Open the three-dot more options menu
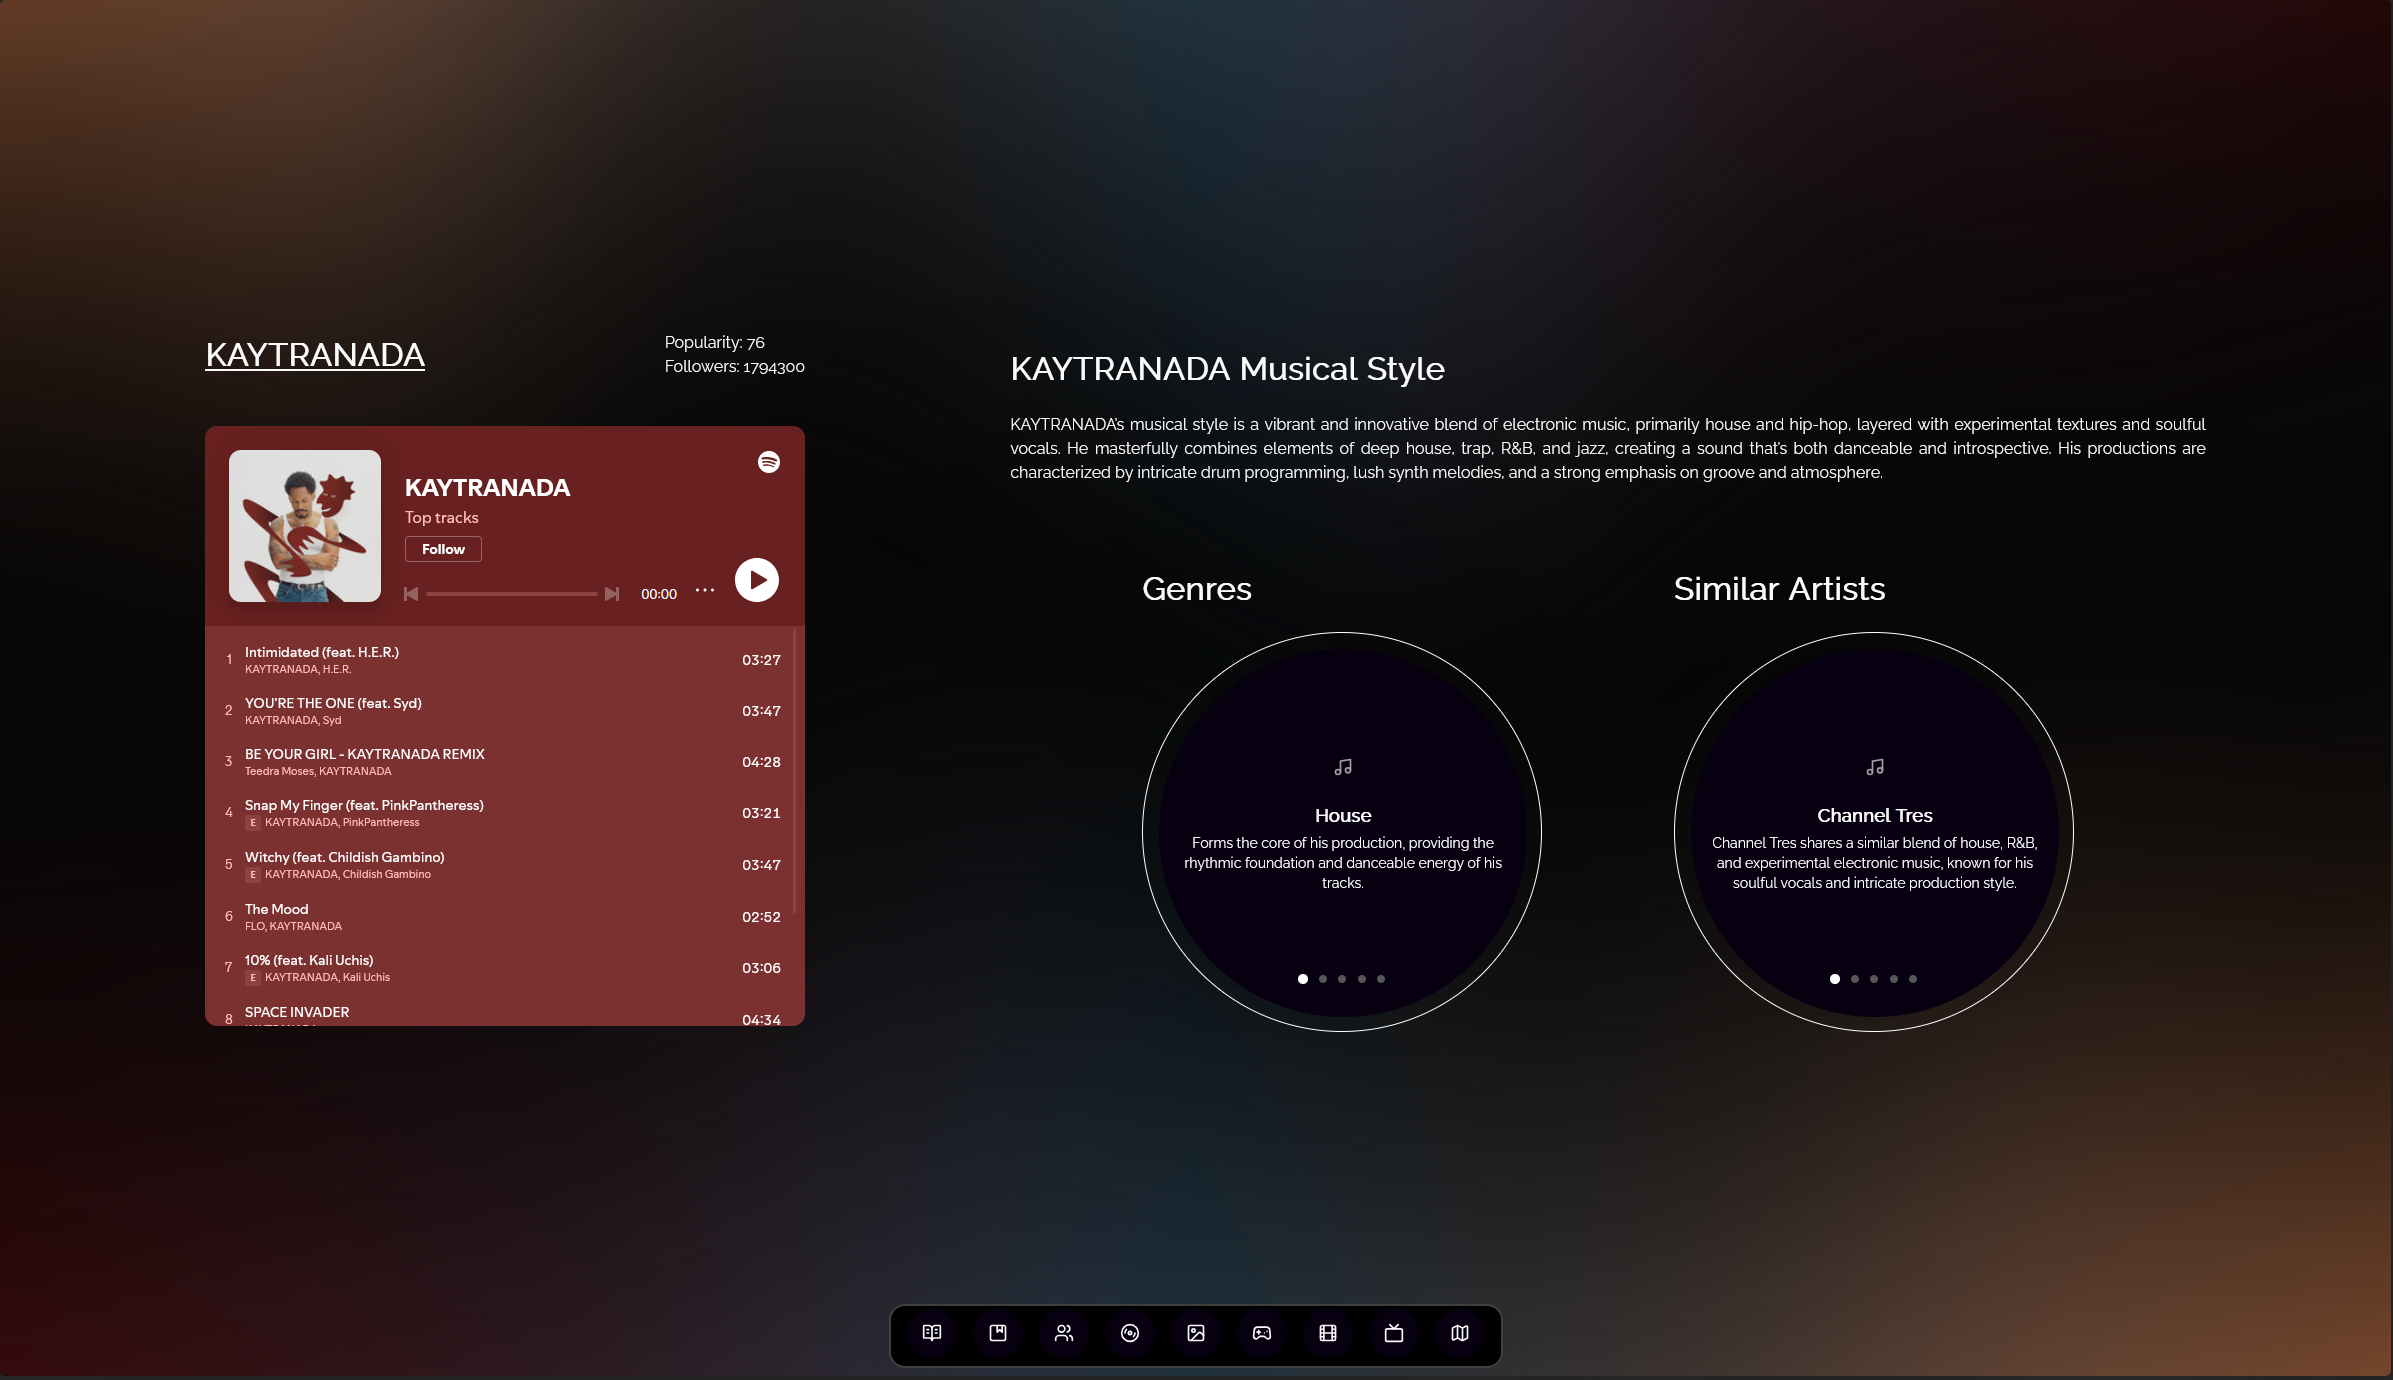The image size is (2393, 1380). tap(705, 590)
